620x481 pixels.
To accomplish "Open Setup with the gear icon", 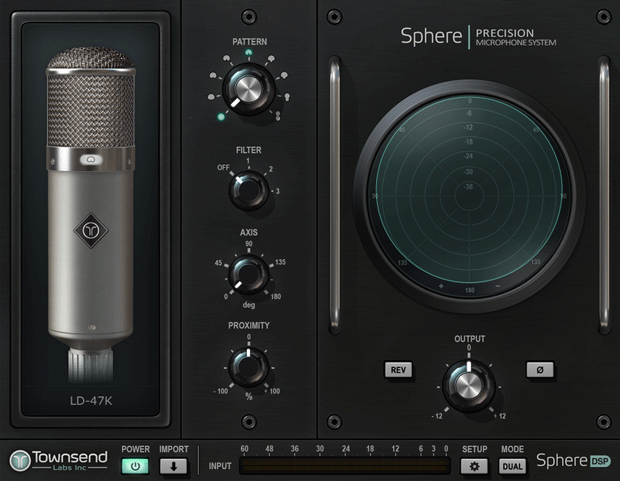I will (474, 465).
